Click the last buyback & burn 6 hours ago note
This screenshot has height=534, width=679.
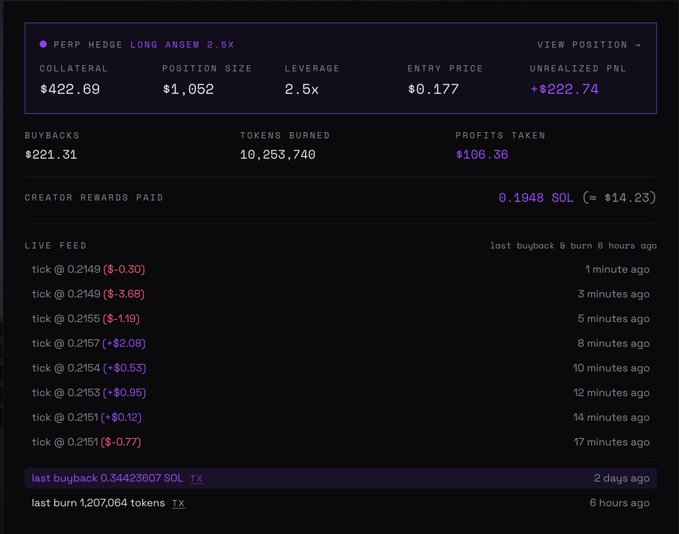573,246
